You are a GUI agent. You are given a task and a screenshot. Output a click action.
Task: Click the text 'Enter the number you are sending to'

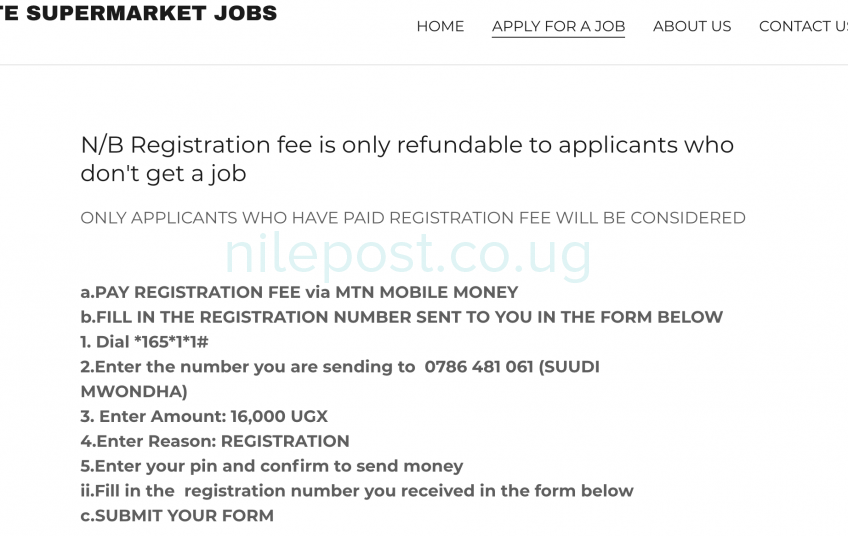(248, 367)
